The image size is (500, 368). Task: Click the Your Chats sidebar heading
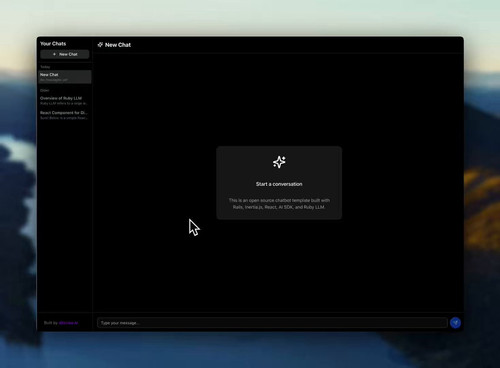53,44
